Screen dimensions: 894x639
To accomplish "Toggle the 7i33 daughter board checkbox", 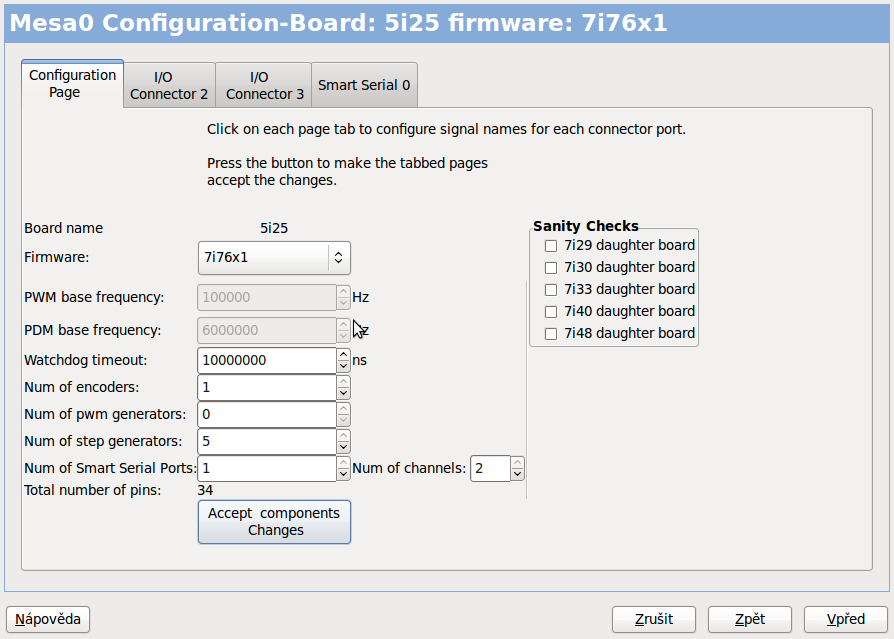I will [x=550, y=289].
